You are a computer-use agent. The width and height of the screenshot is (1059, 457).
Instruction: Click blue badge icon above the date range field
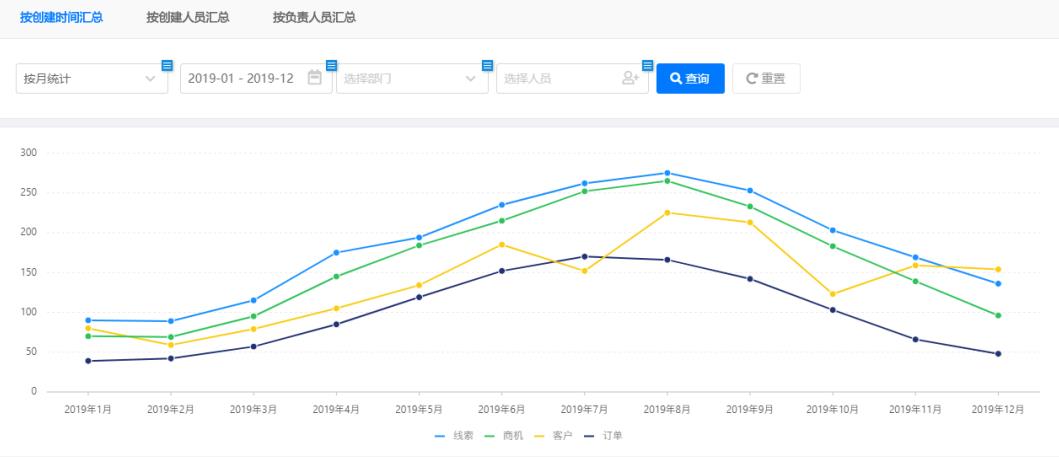[331, 66]
